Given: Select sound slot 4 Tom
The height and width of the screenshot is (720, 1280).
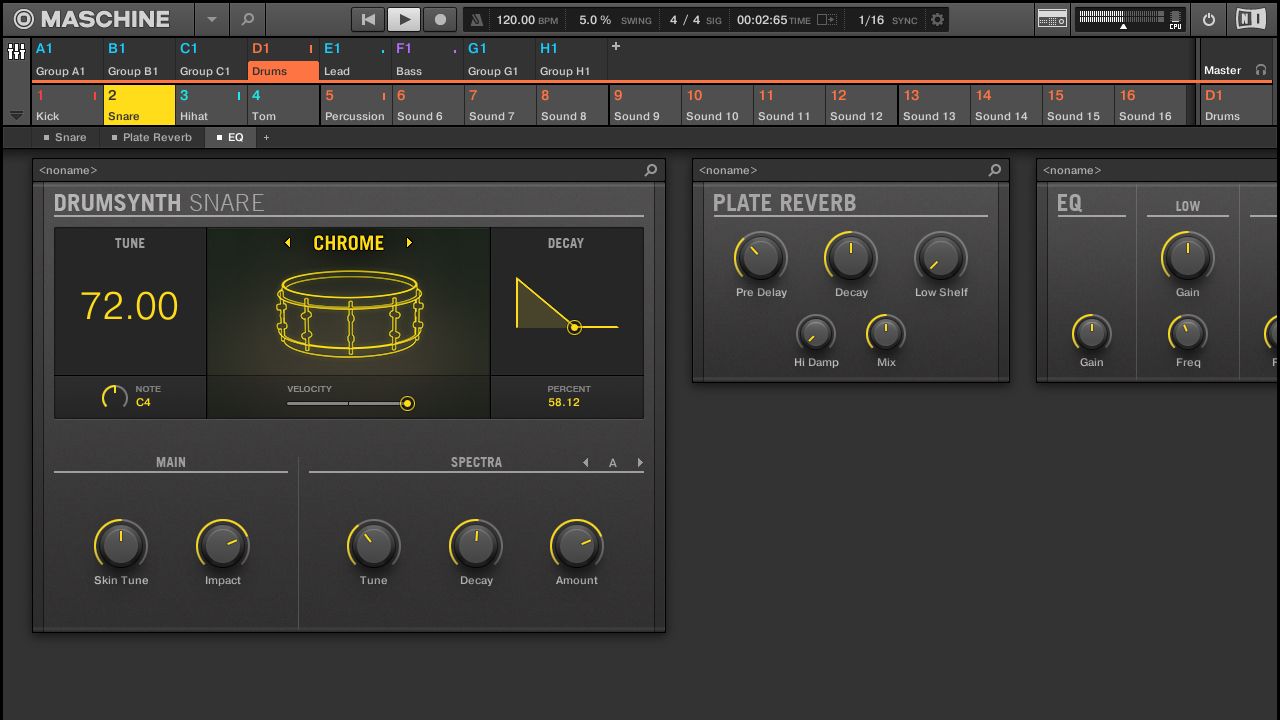Looking at the screenshot, I should [284, 105].
